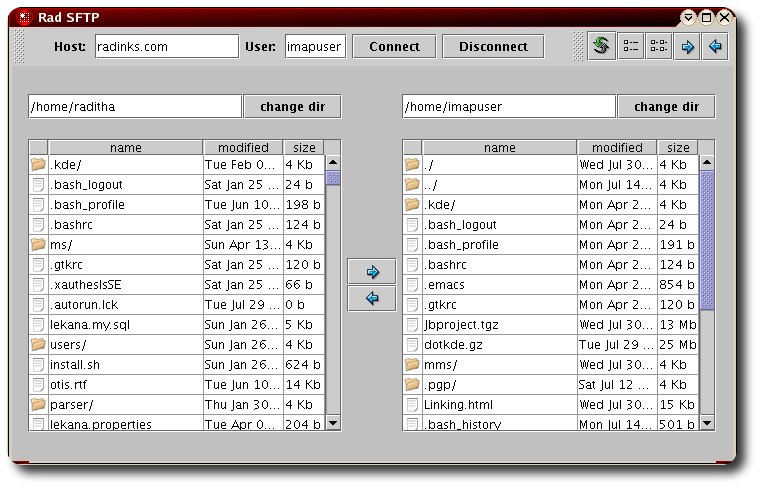Image resolution: width=760 pixels, height=488 pixels.
Task: Click file icon next to lekana.my.sql
Action: (x=38, y=324)
